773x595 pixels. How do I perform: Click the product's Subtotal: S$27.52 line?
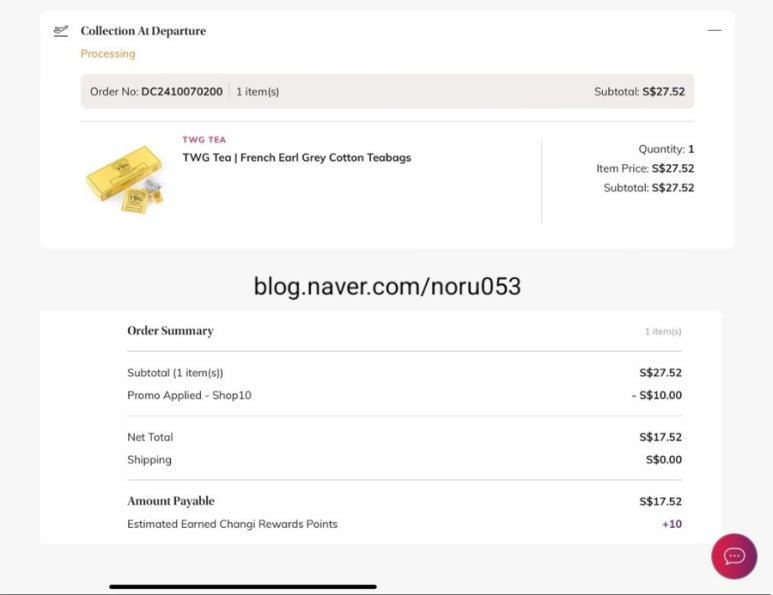coord(649,188)
